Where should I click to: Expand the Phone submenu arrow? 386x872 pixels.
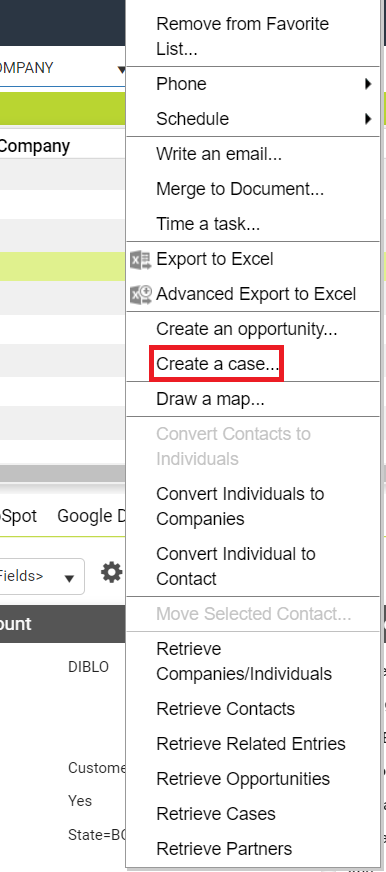368,84
